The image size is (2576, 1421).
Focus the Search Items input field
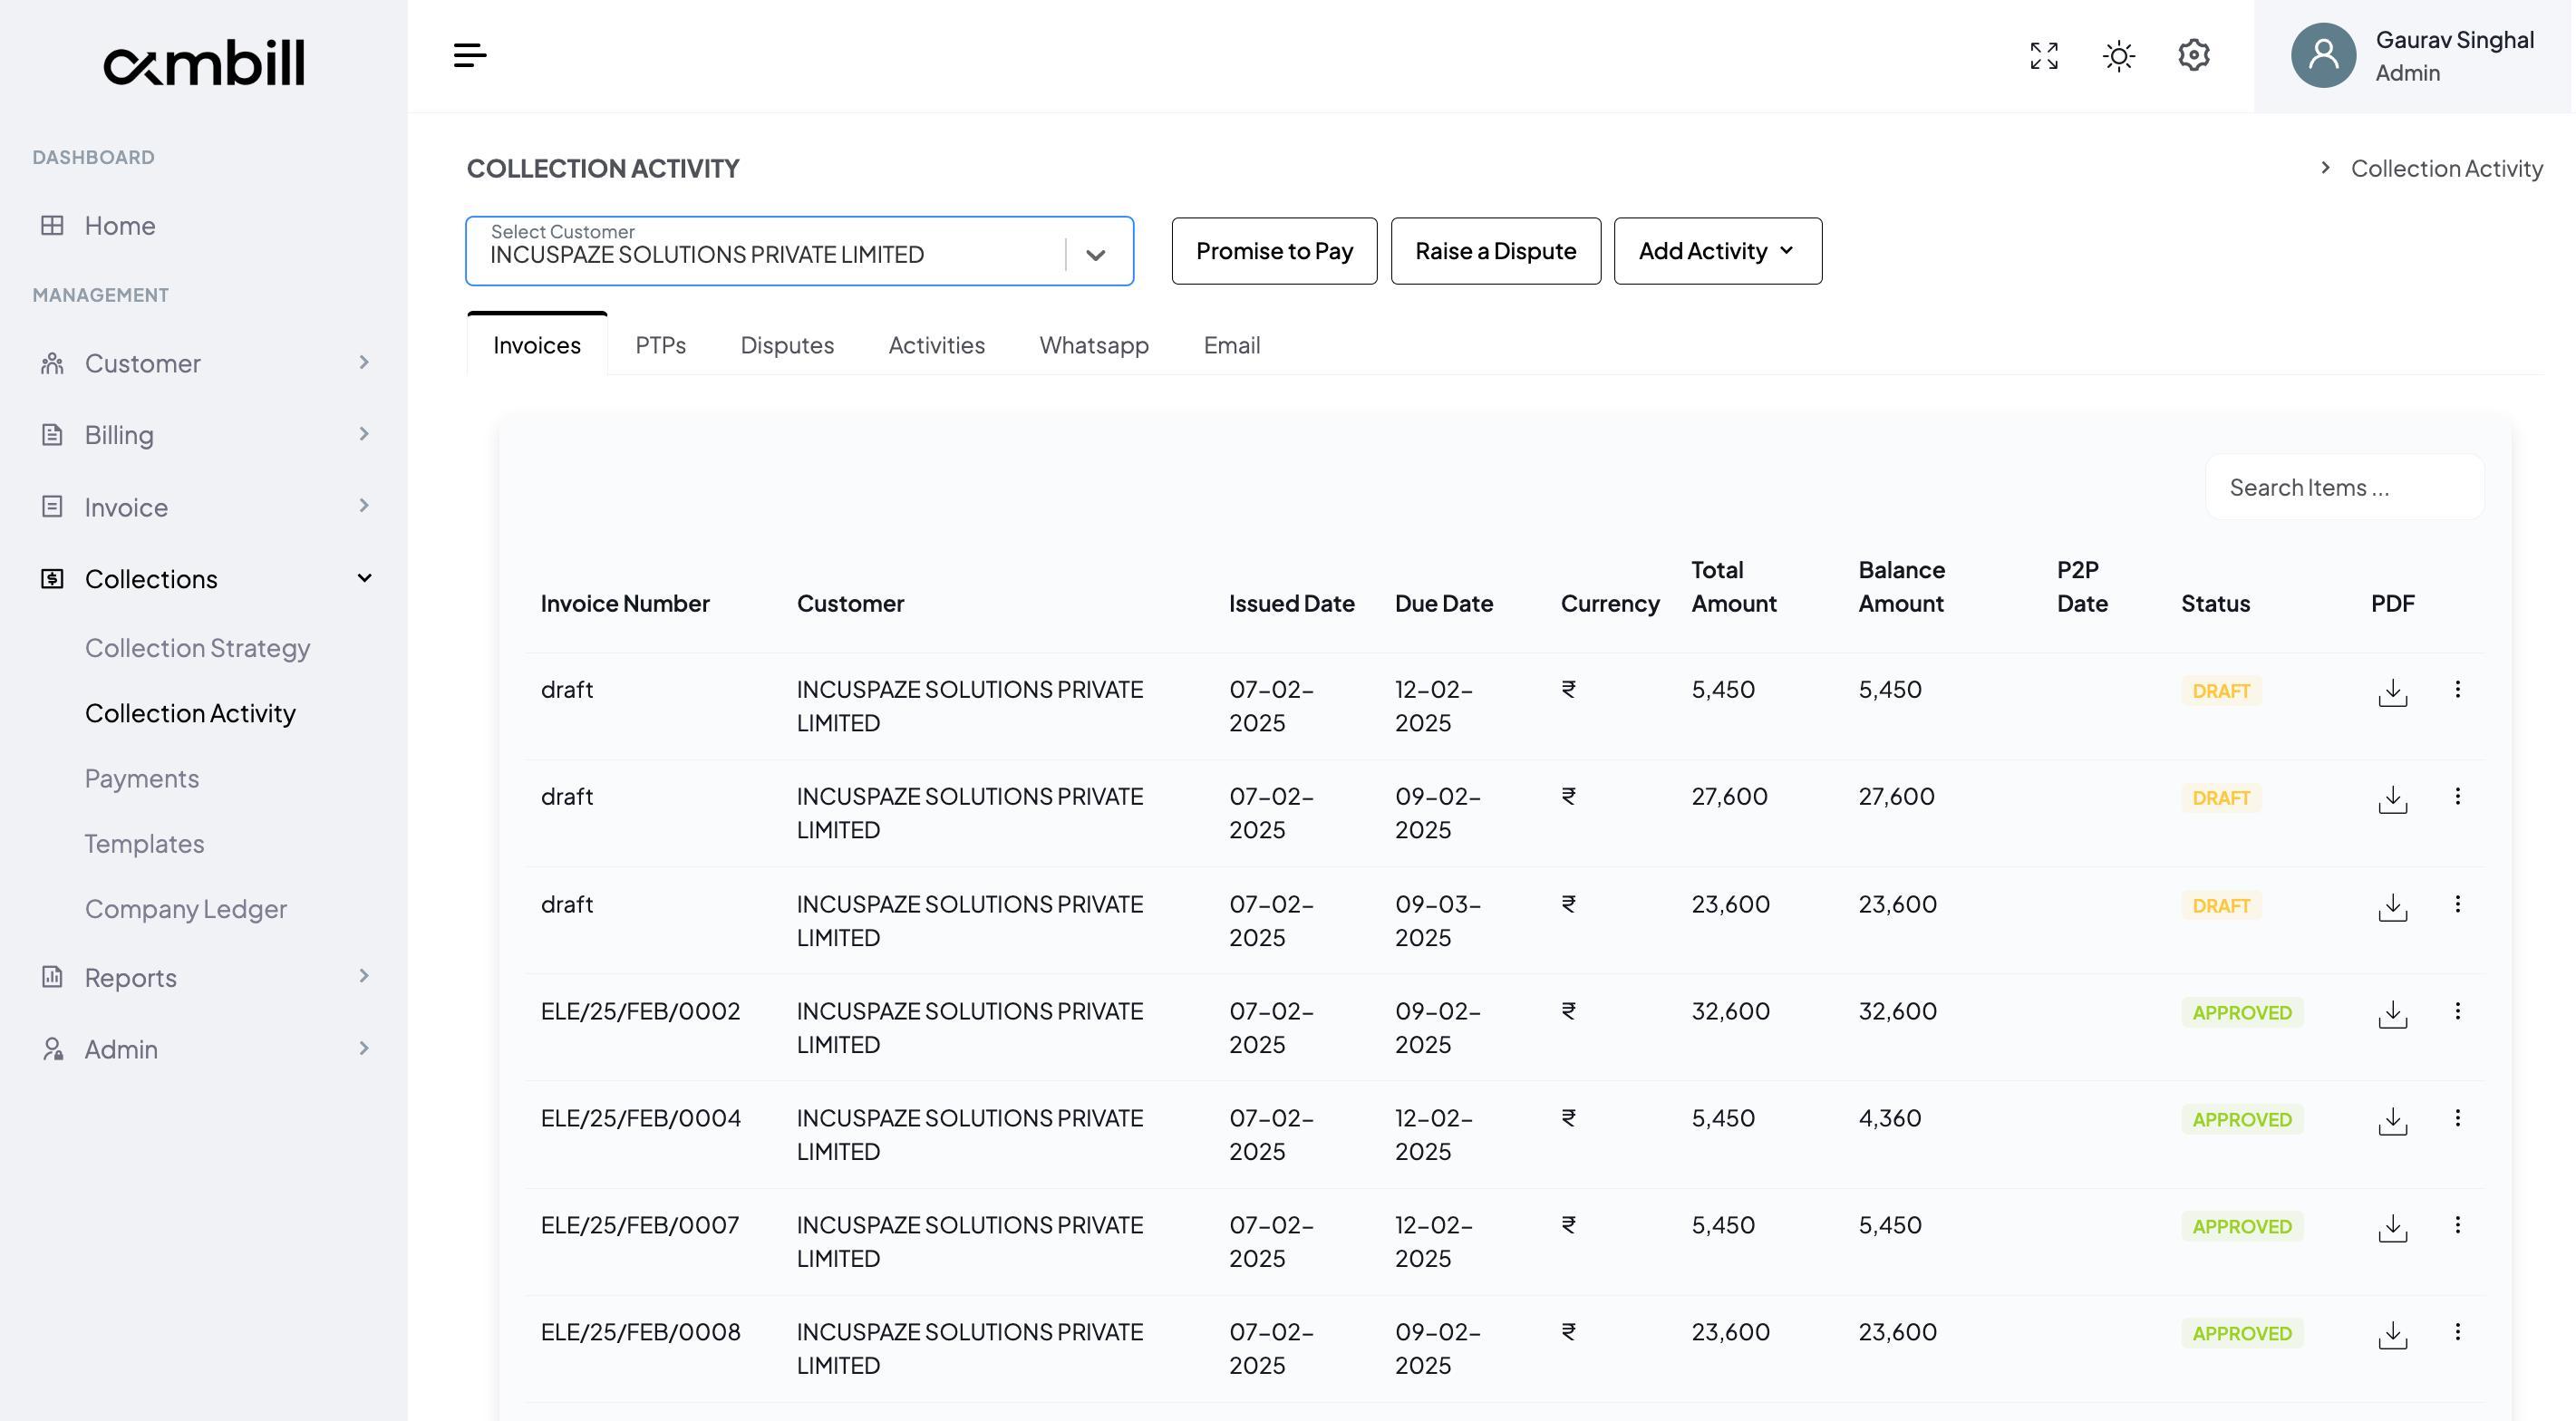2343,487
